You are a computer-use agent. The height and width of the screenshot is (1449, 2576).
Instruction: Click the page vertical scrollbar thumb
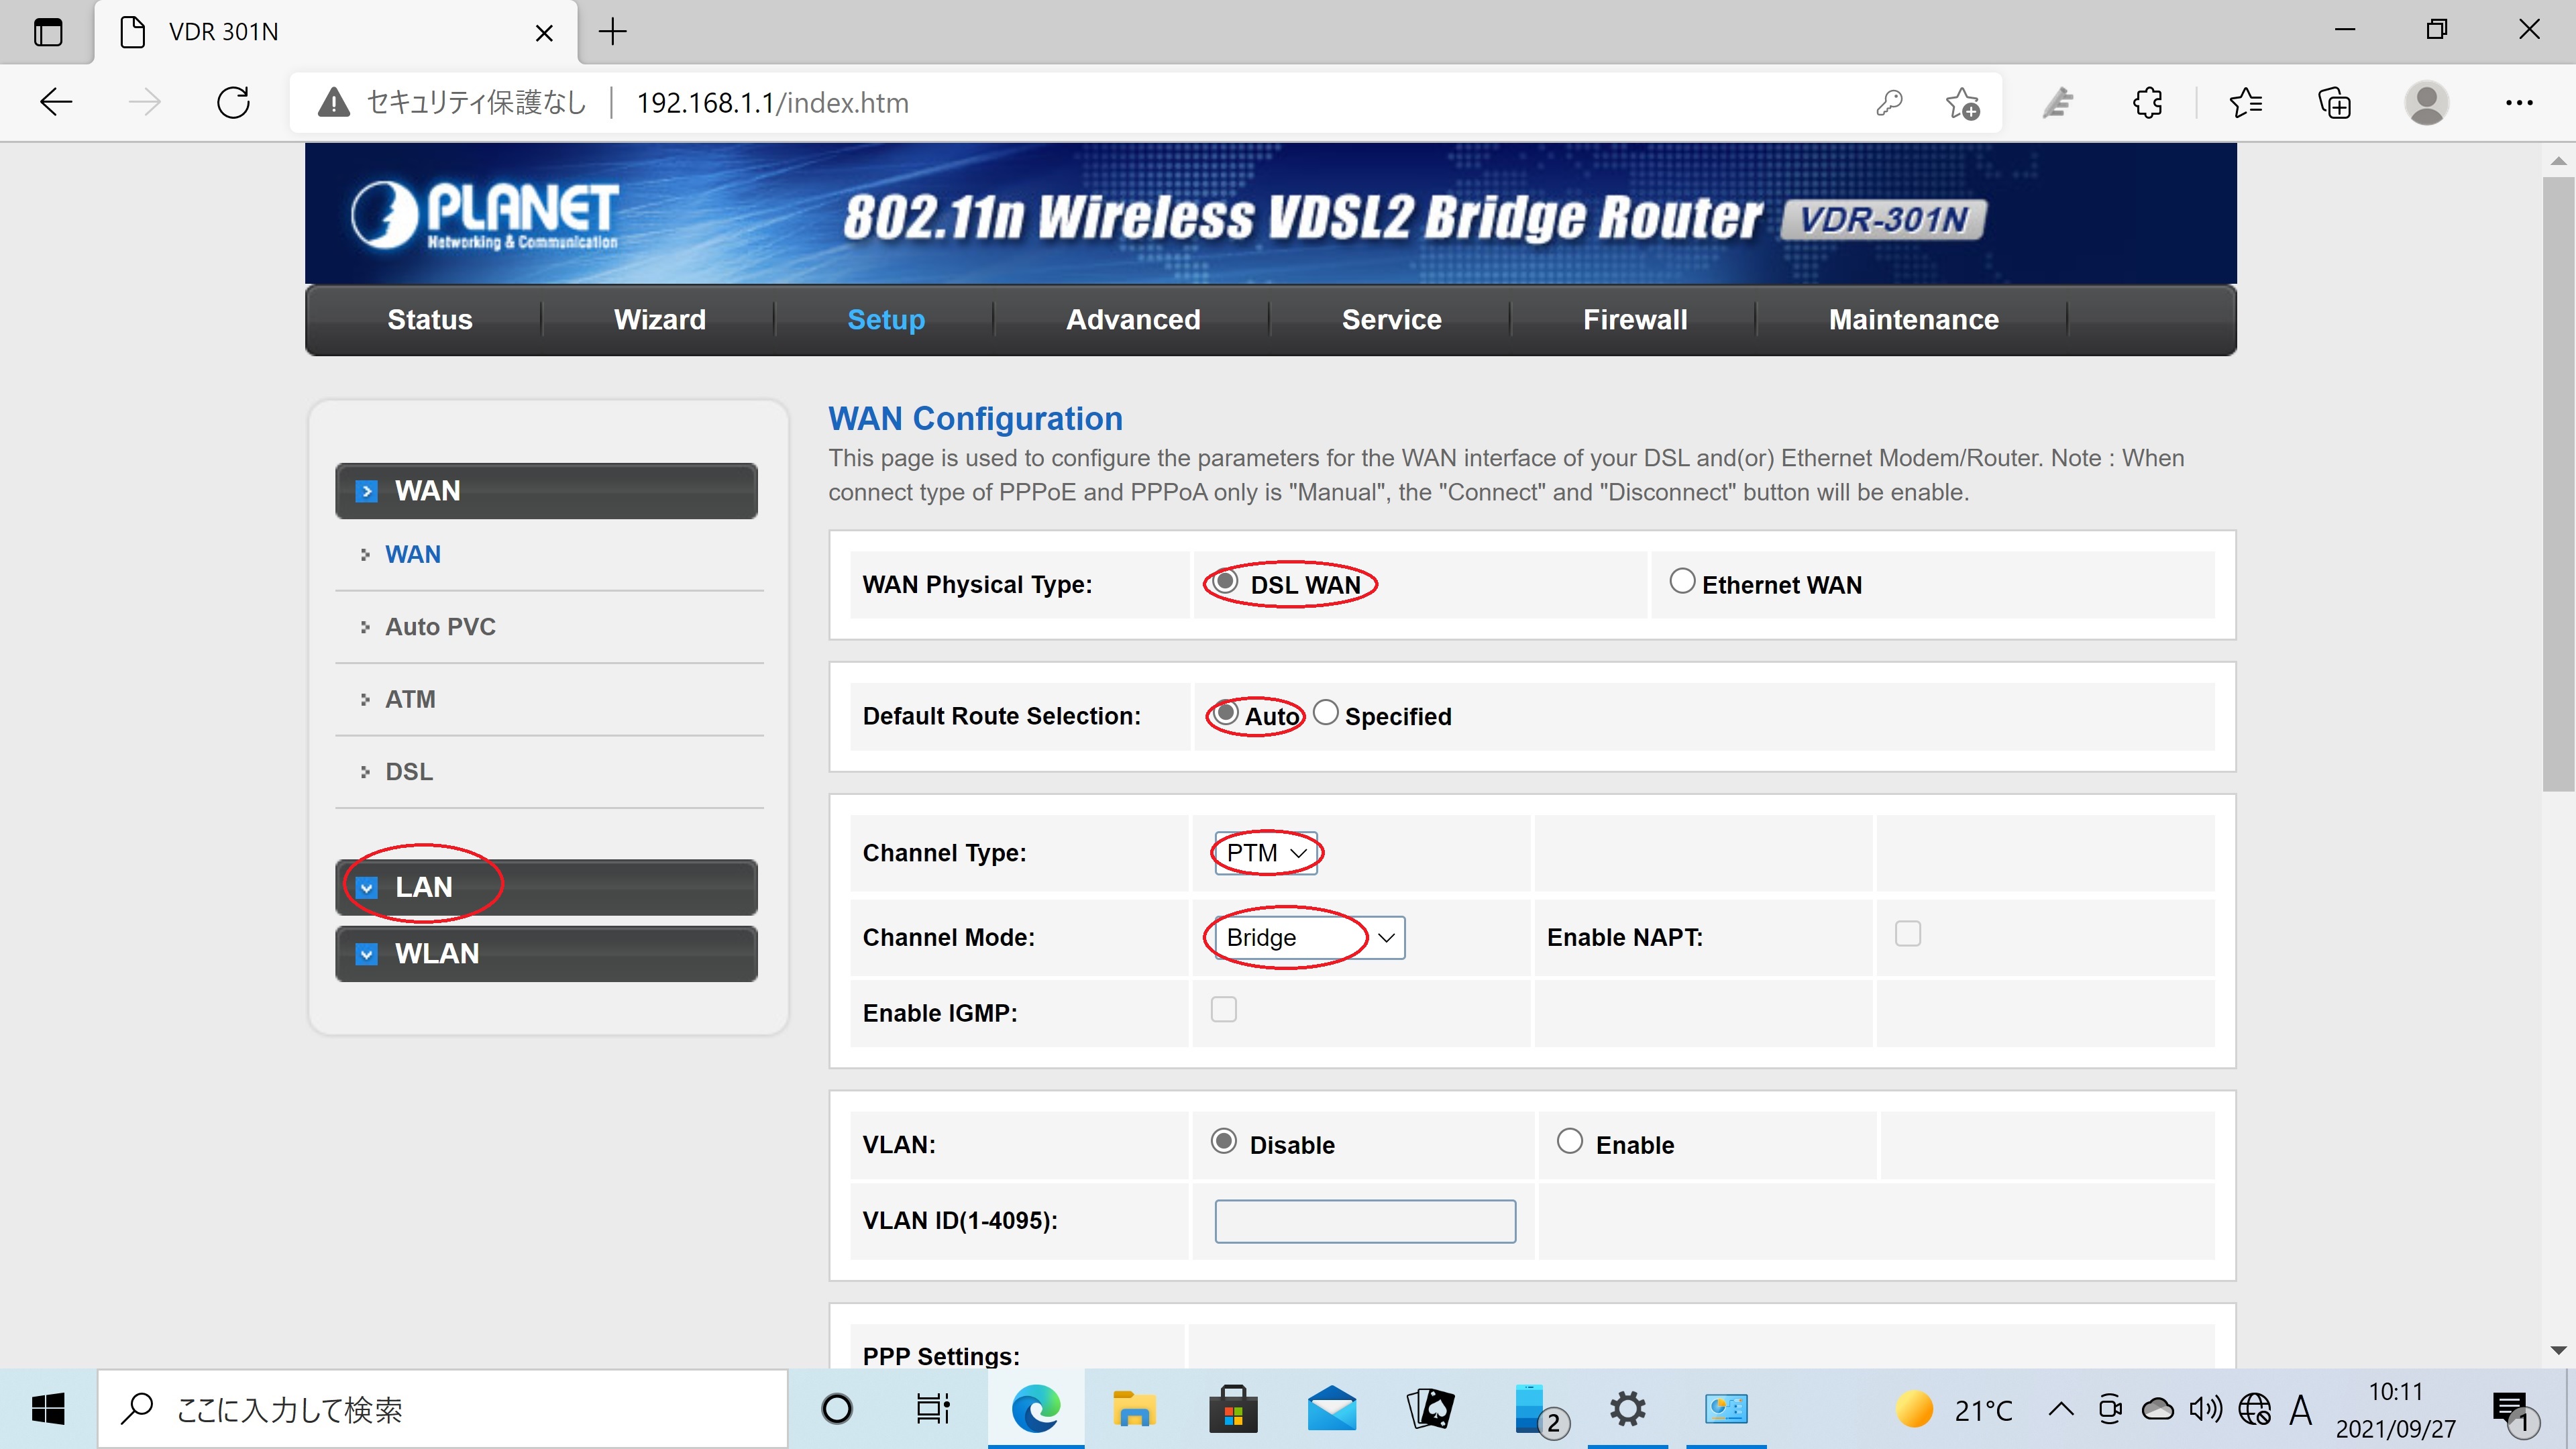click(x=2559, y=484)
